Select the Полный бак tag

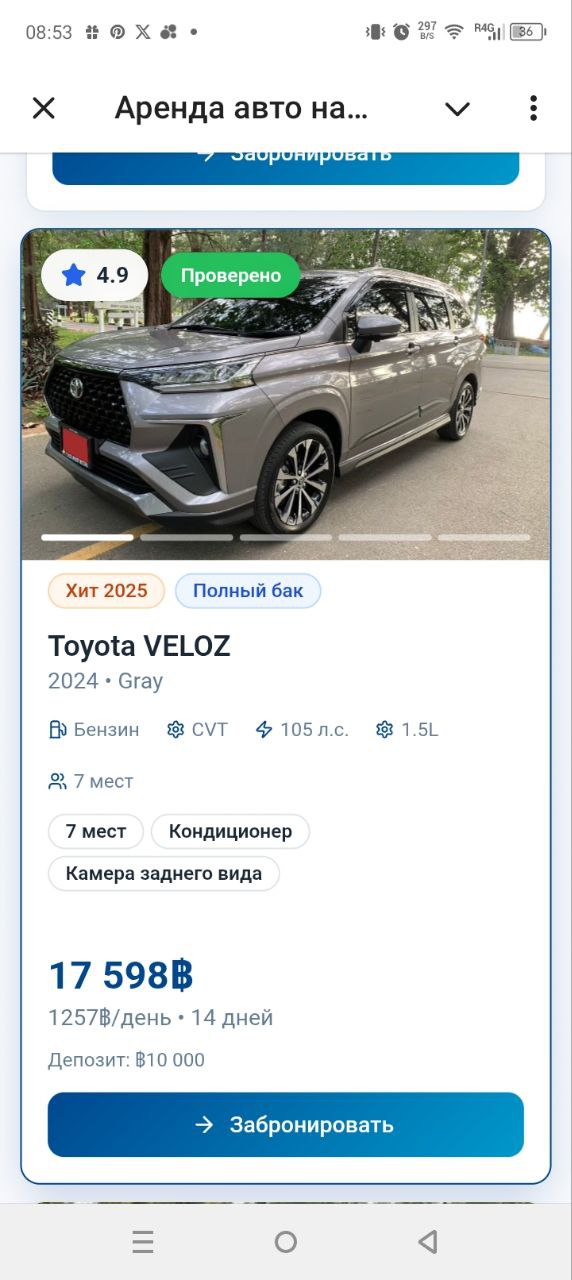(248, 591)
